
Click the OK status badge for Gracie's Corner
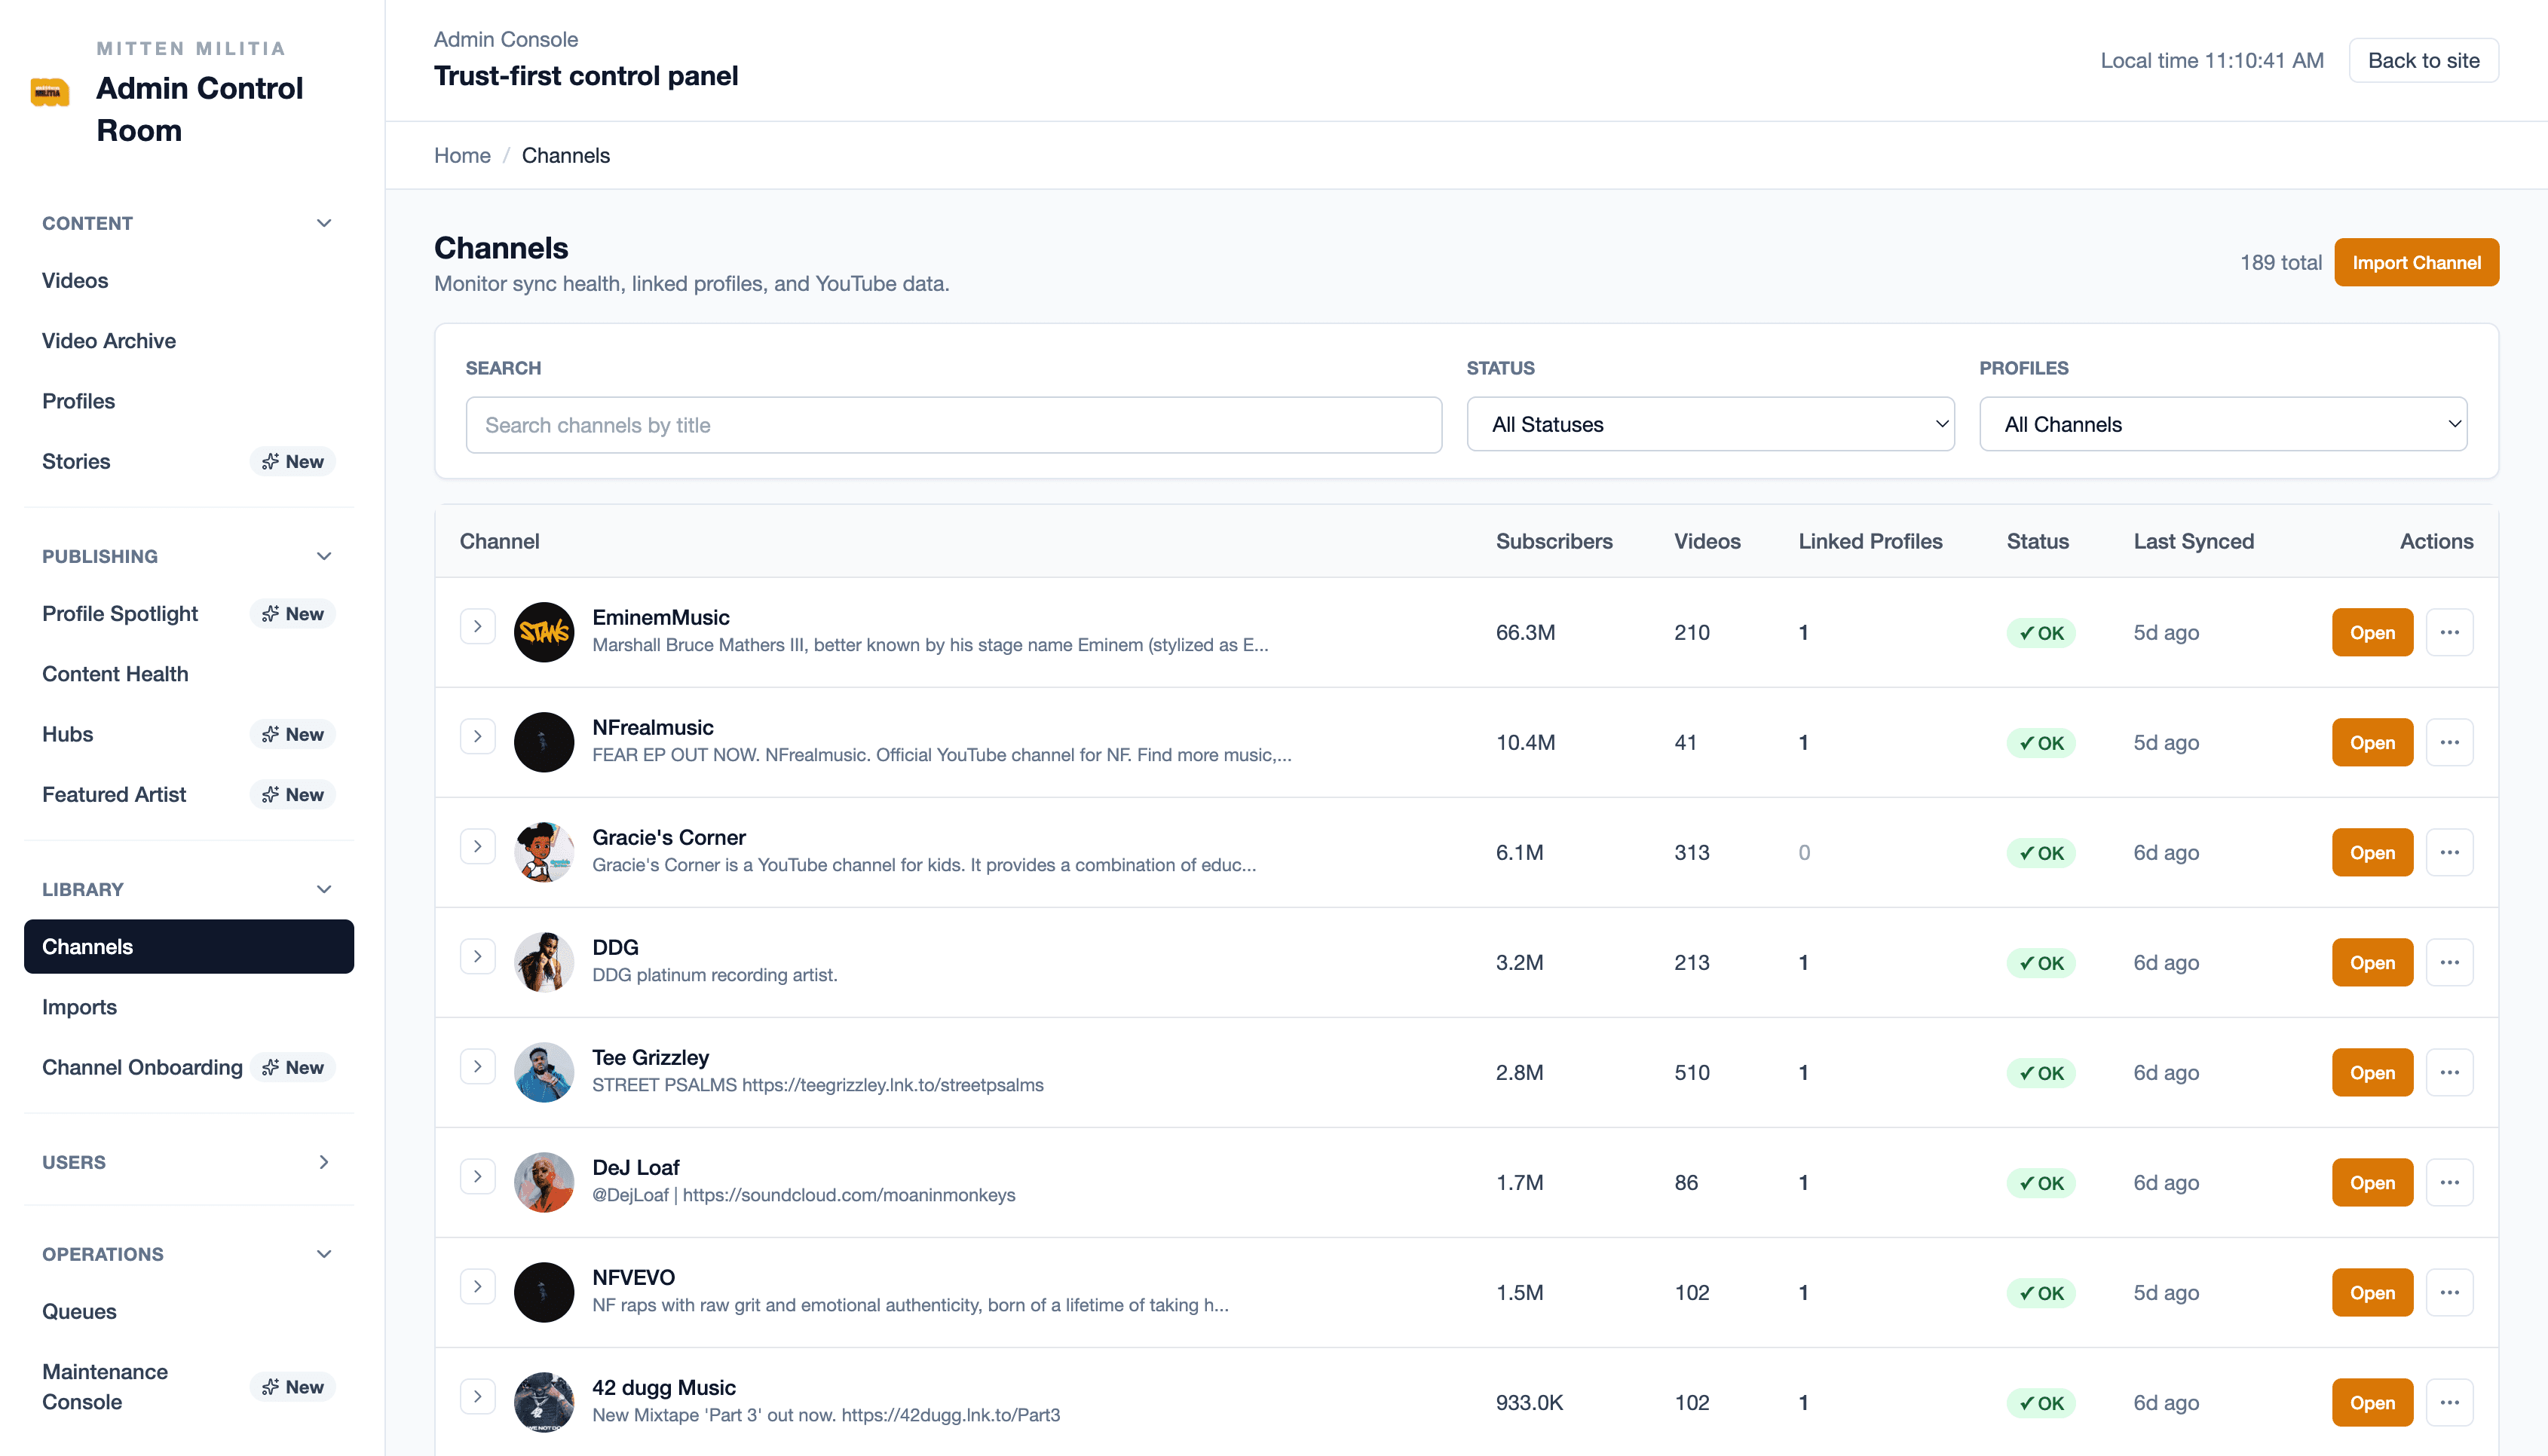click(x=2041, y=852)
